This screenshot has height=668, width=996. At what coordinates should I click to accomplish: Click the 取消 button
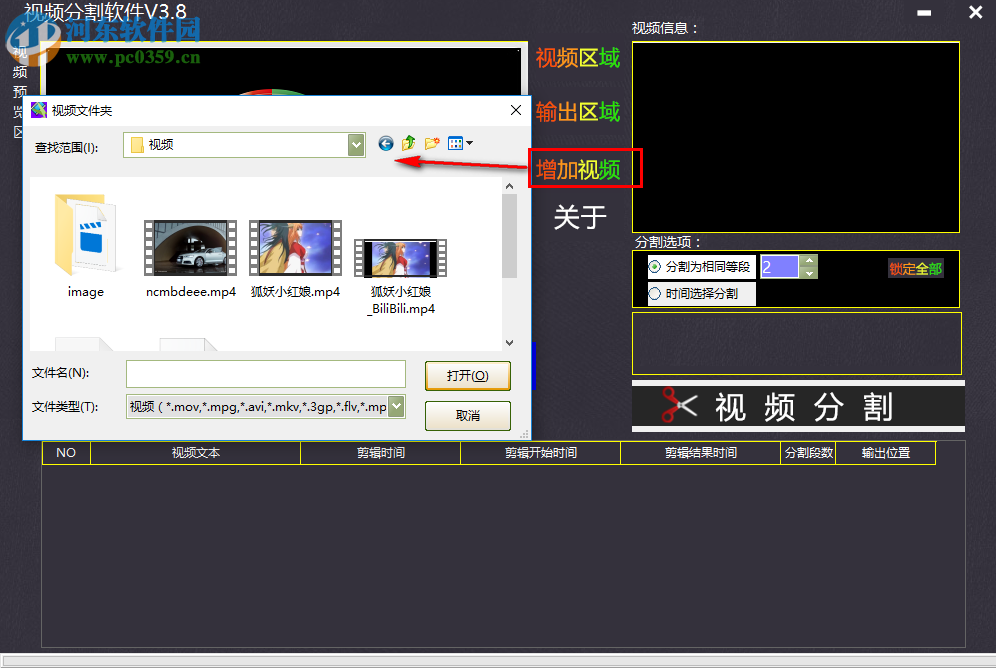click(x=468, y=416)
